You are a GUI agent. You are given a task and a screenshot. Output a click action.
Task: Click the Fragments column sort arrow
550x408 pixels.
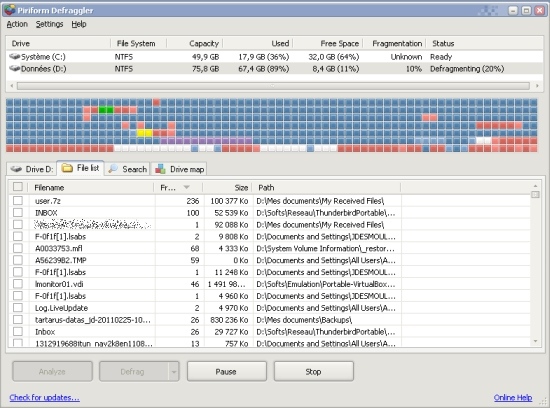click(x=186, y=187)
